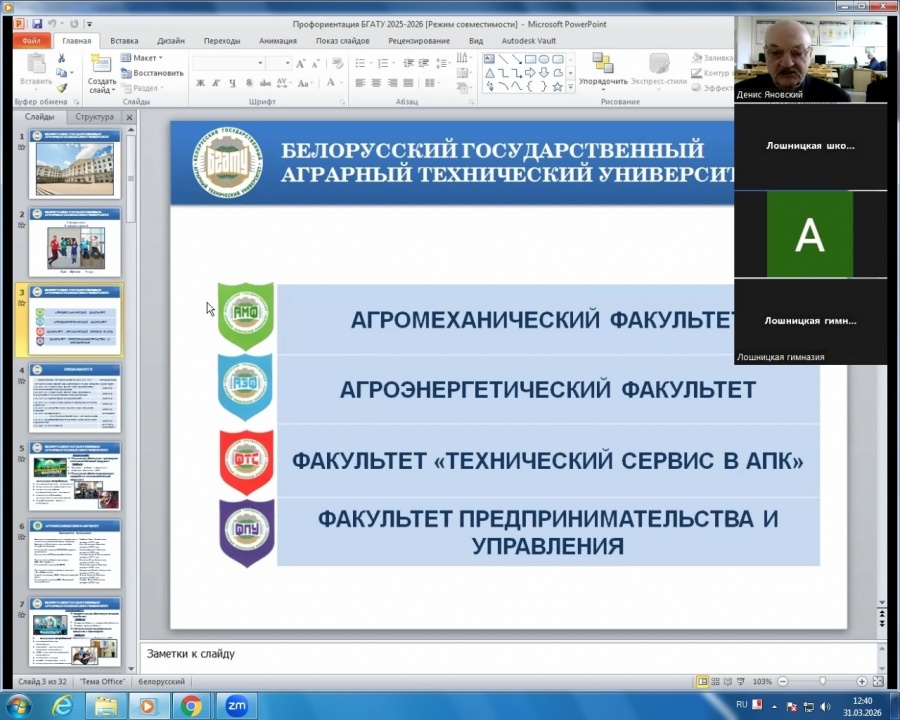The width and height of the screenshot is (900, 720).
Task: Expand the Макет layout dropdown
Action: (x=146, y=58)
